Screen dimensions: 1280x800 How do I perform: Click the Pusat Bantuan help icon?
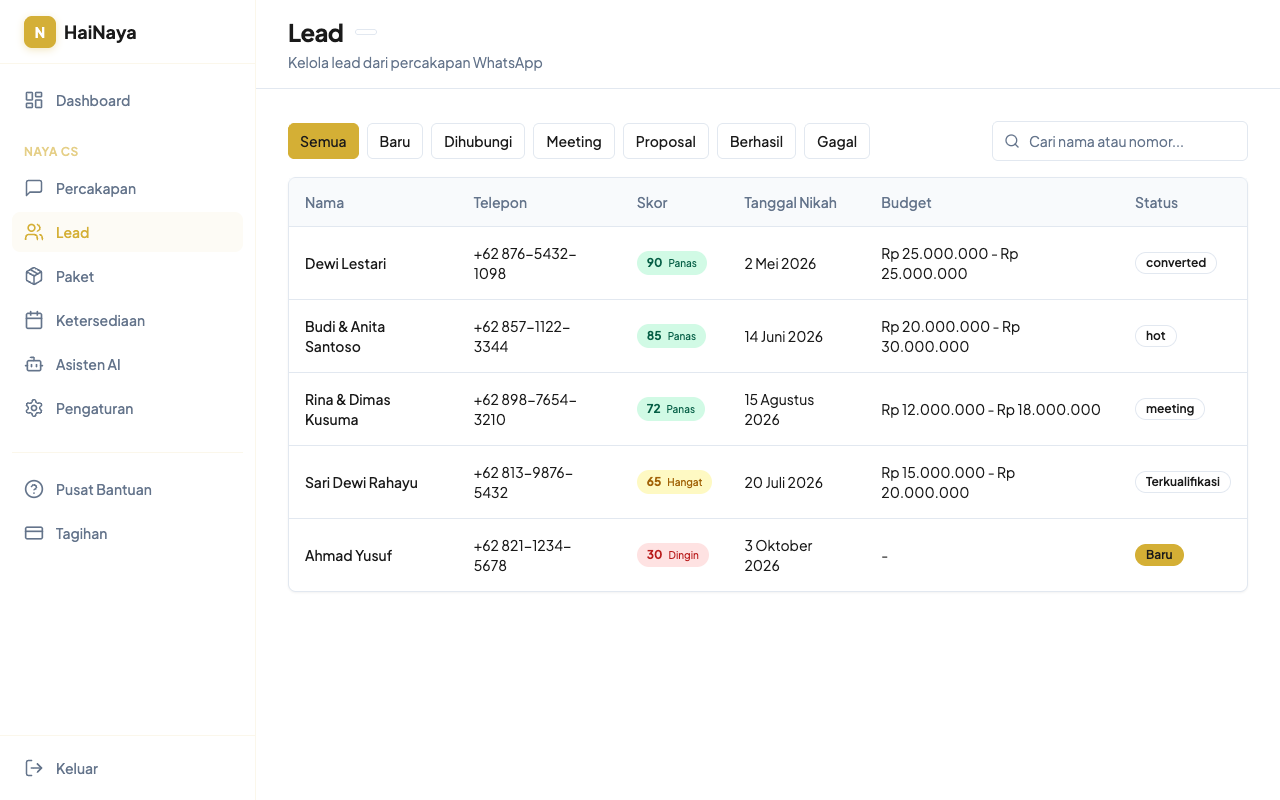[x=34, y=489]
